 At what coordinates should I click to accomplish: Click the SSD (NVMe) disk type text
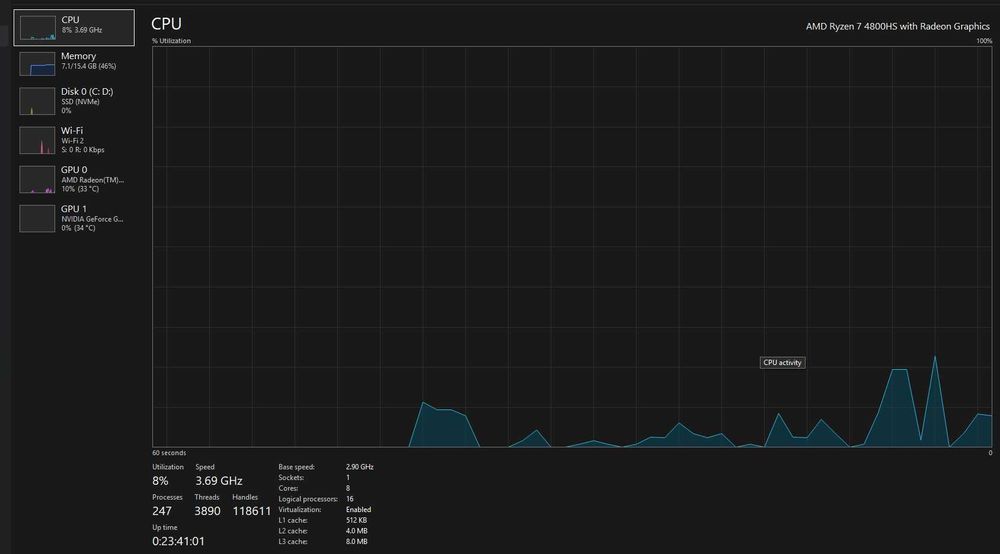80,102
